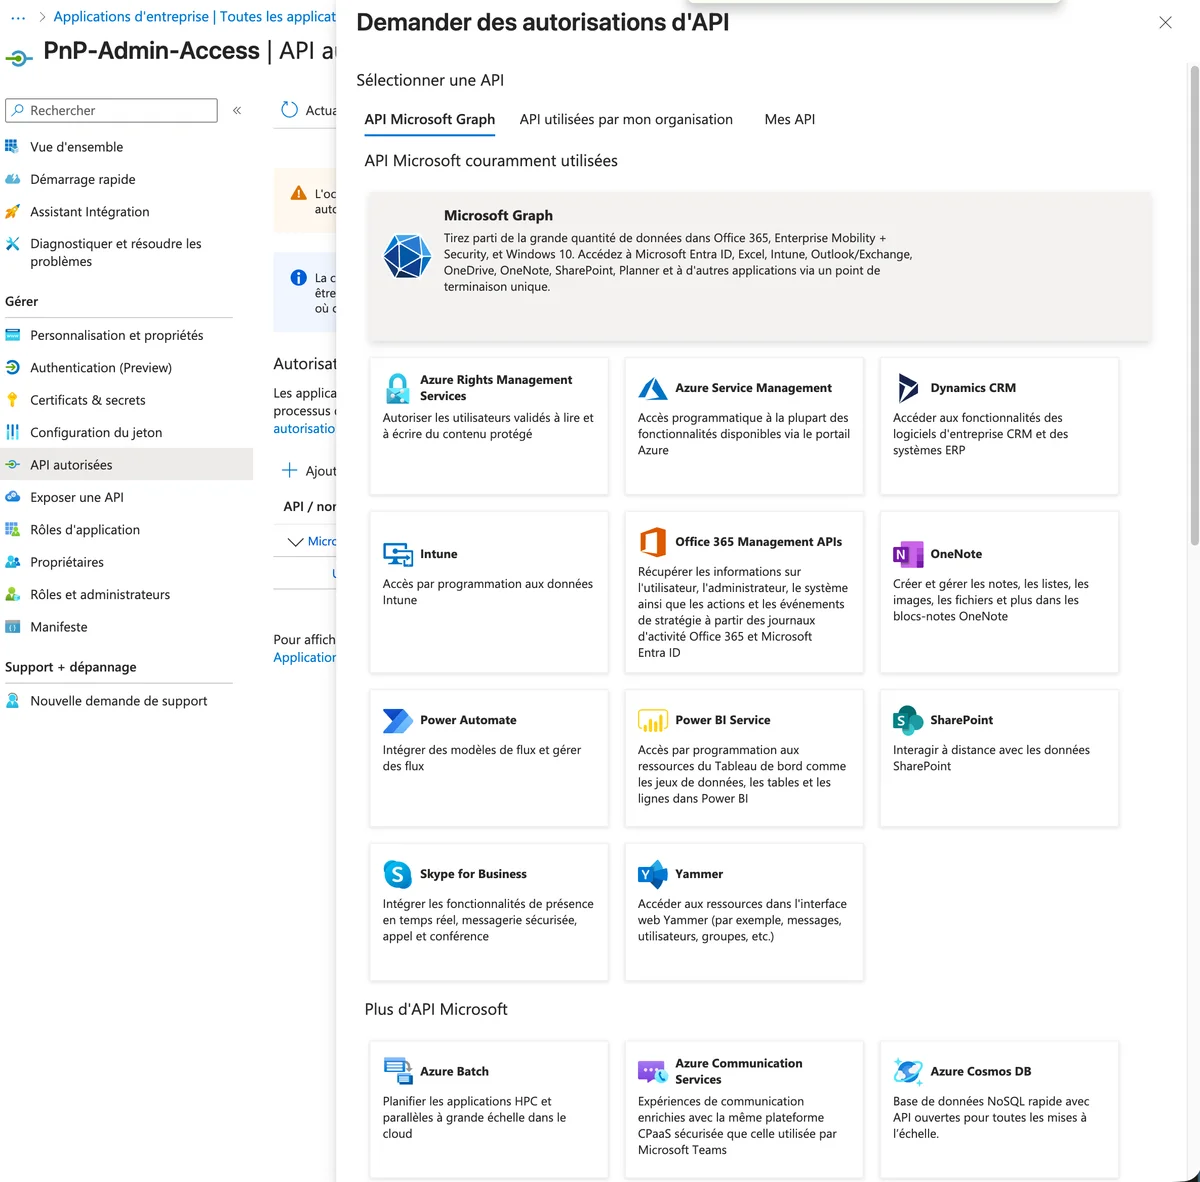Click the Azure Batch icon
The width and height of the screenshot is (1200, 1182).
(x=398, y=1071)
